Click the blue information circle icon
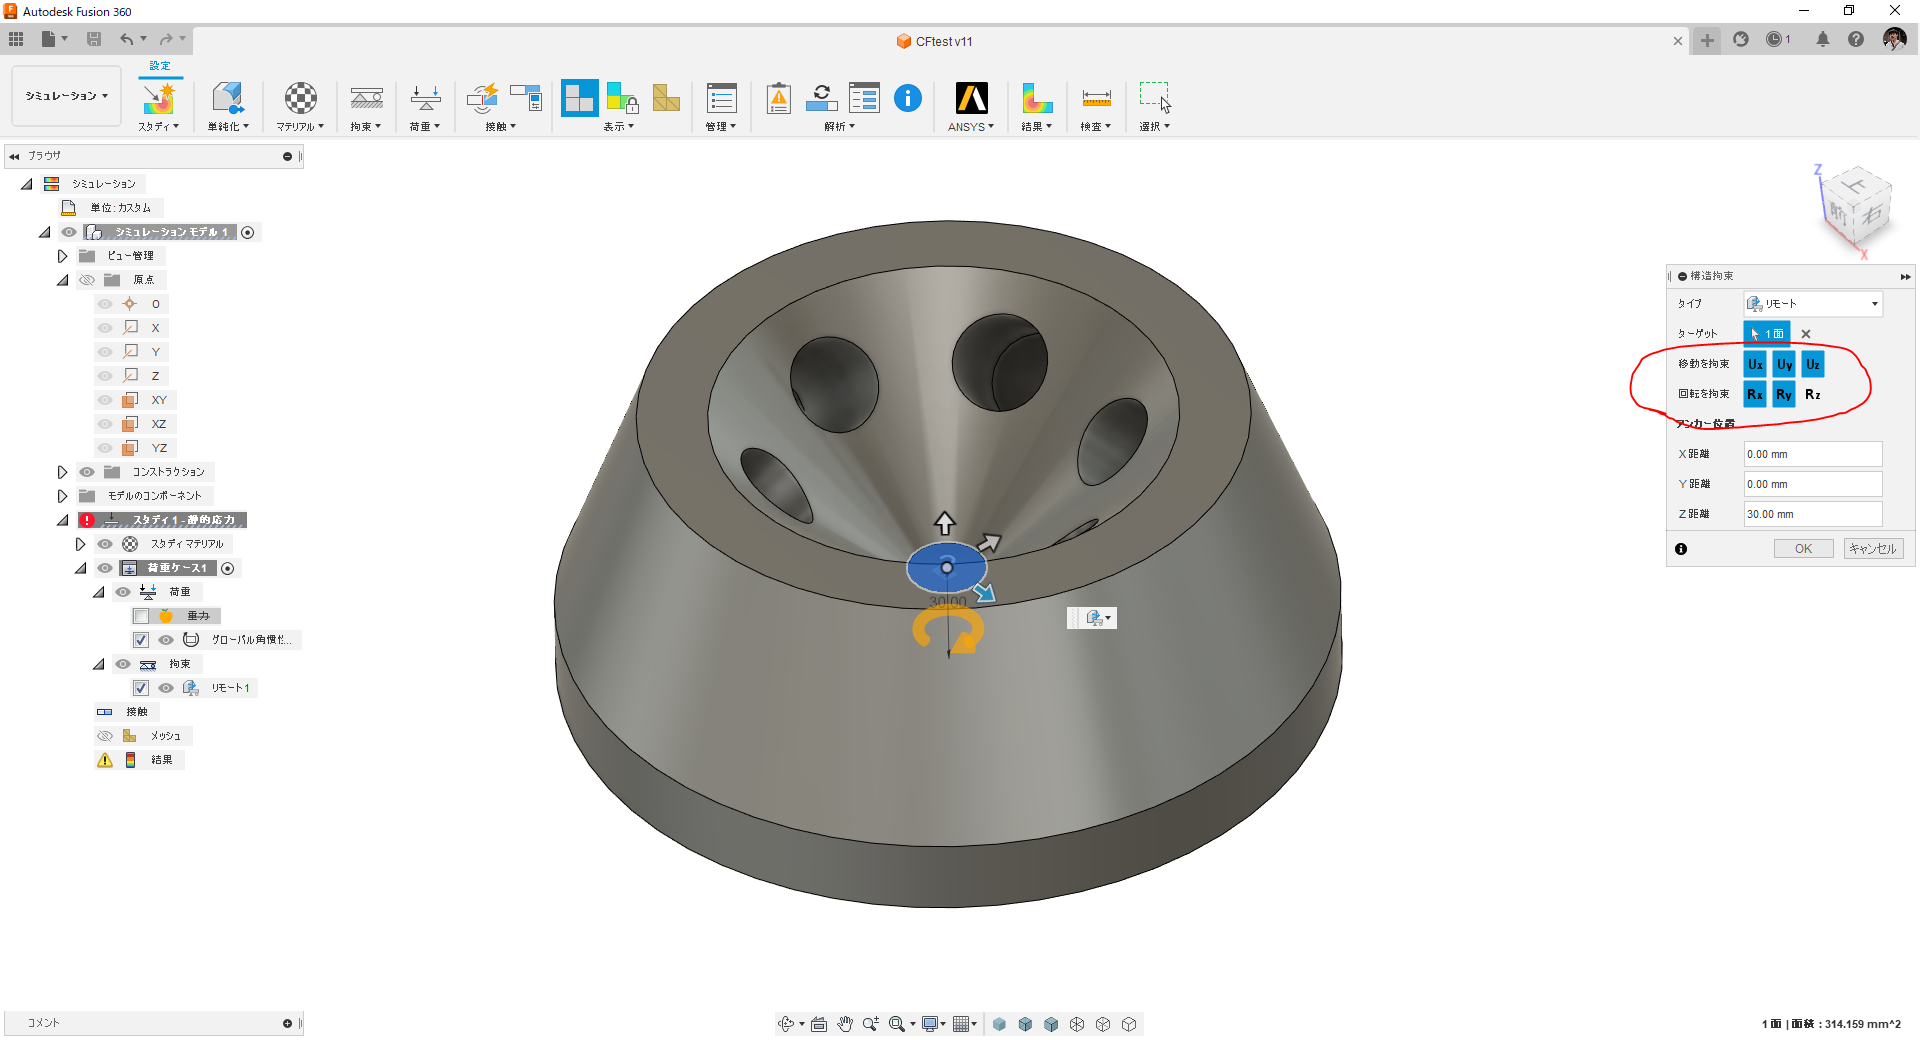 click(908, 98)
